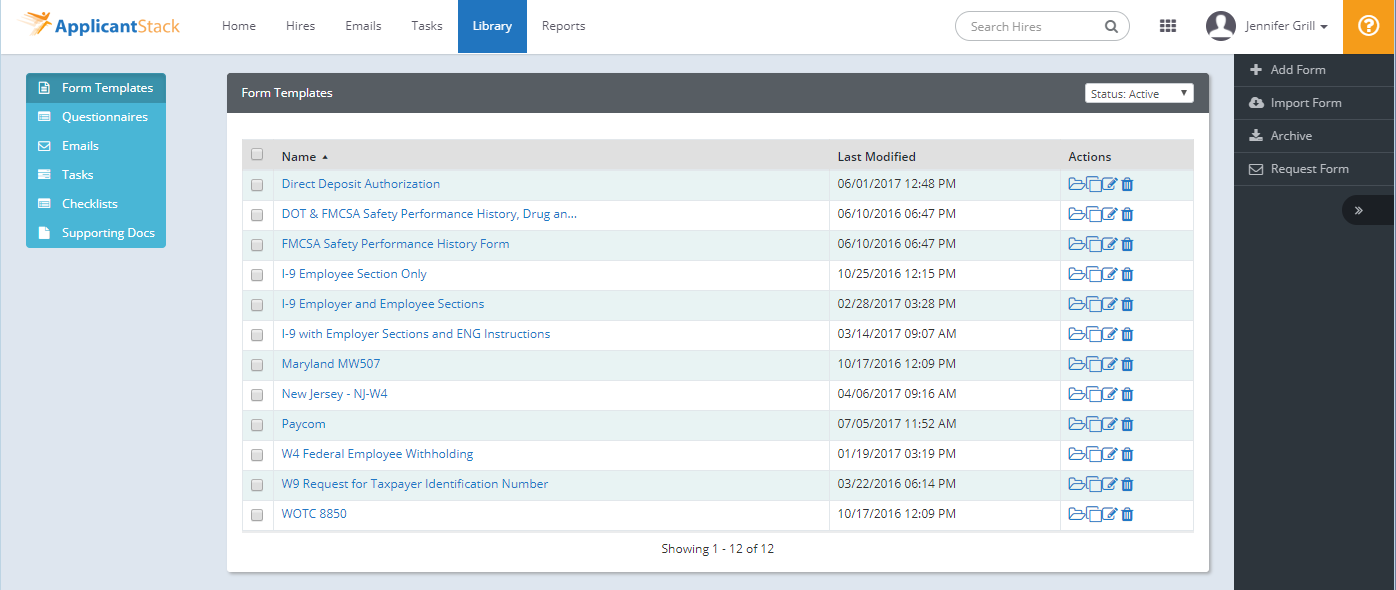The height and width of the screenshot is (590, 1396).
Task: Click the orange help icon
Action: pos(1369,26)
